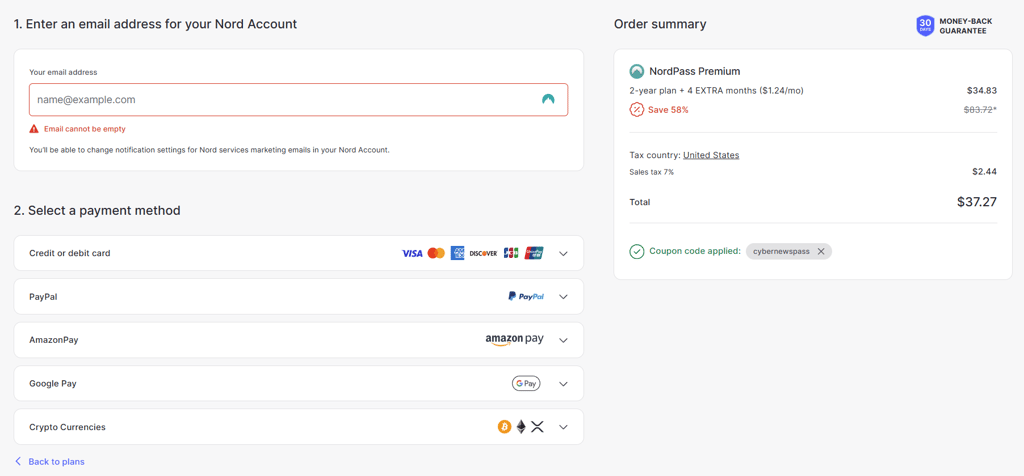Expand the PayPal payment chevron
The image size is (1024, 476).
564,296
